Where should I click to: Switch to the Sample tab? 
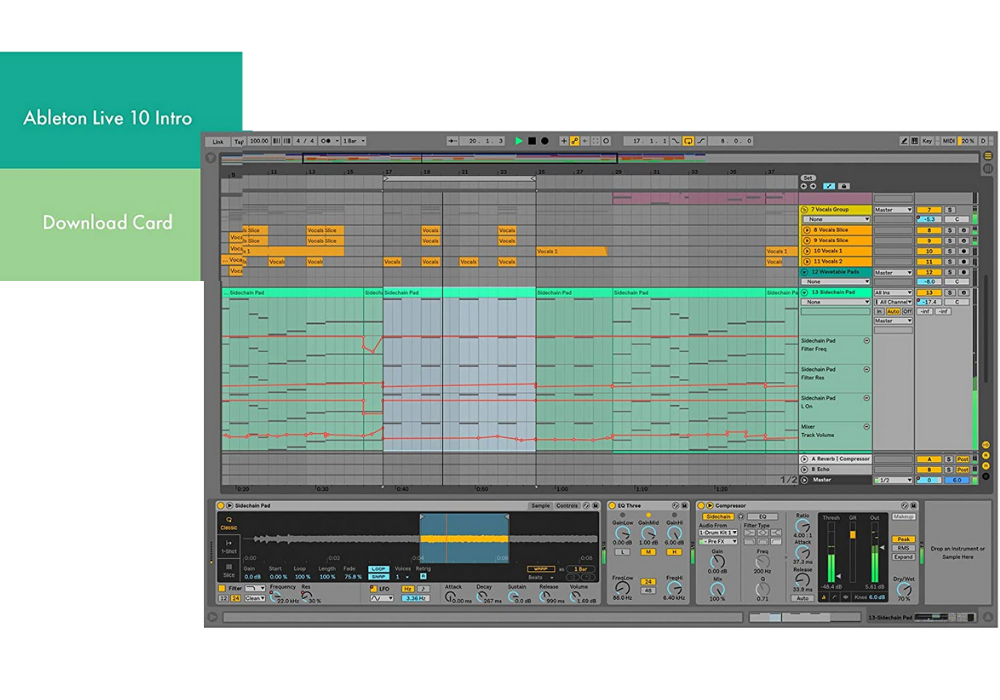click(x=540, y=506)
